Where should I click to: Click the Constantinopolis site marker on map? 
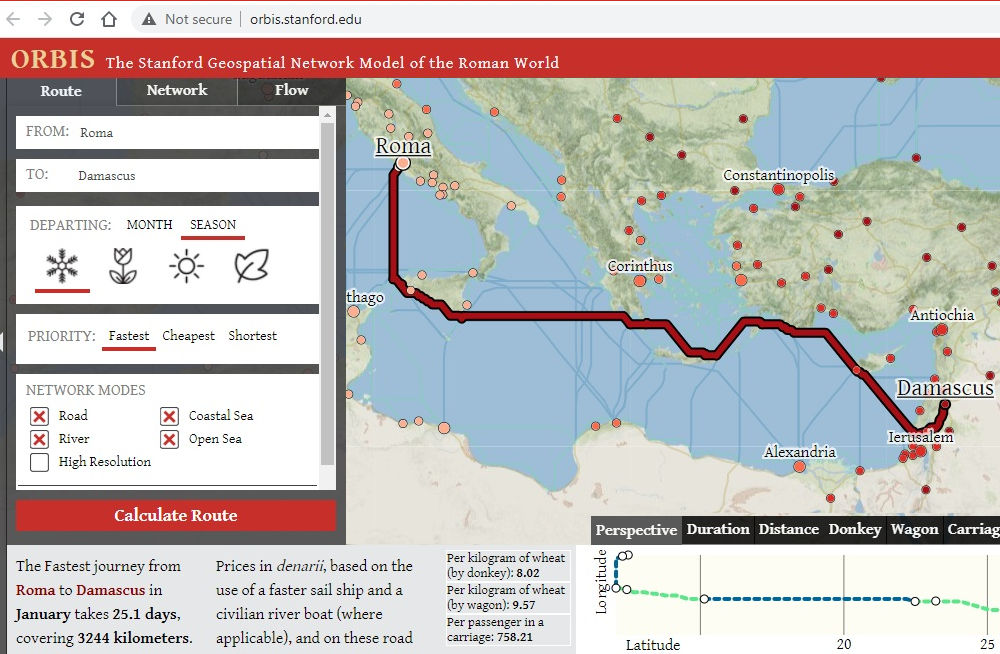pyautogui.click(x=778, y=190)
